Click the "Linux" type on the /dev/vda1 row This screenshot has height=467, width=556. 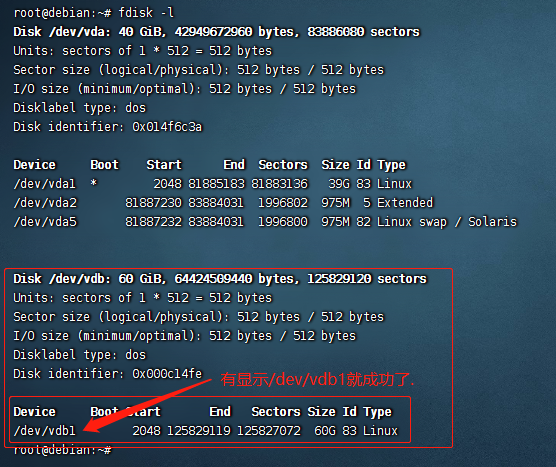pos(394,184)
